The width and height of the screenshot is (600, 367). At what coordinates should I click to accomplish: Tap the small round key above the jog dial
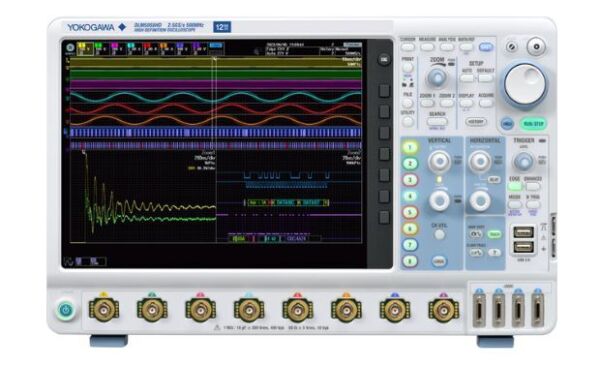tap(512, 47)
